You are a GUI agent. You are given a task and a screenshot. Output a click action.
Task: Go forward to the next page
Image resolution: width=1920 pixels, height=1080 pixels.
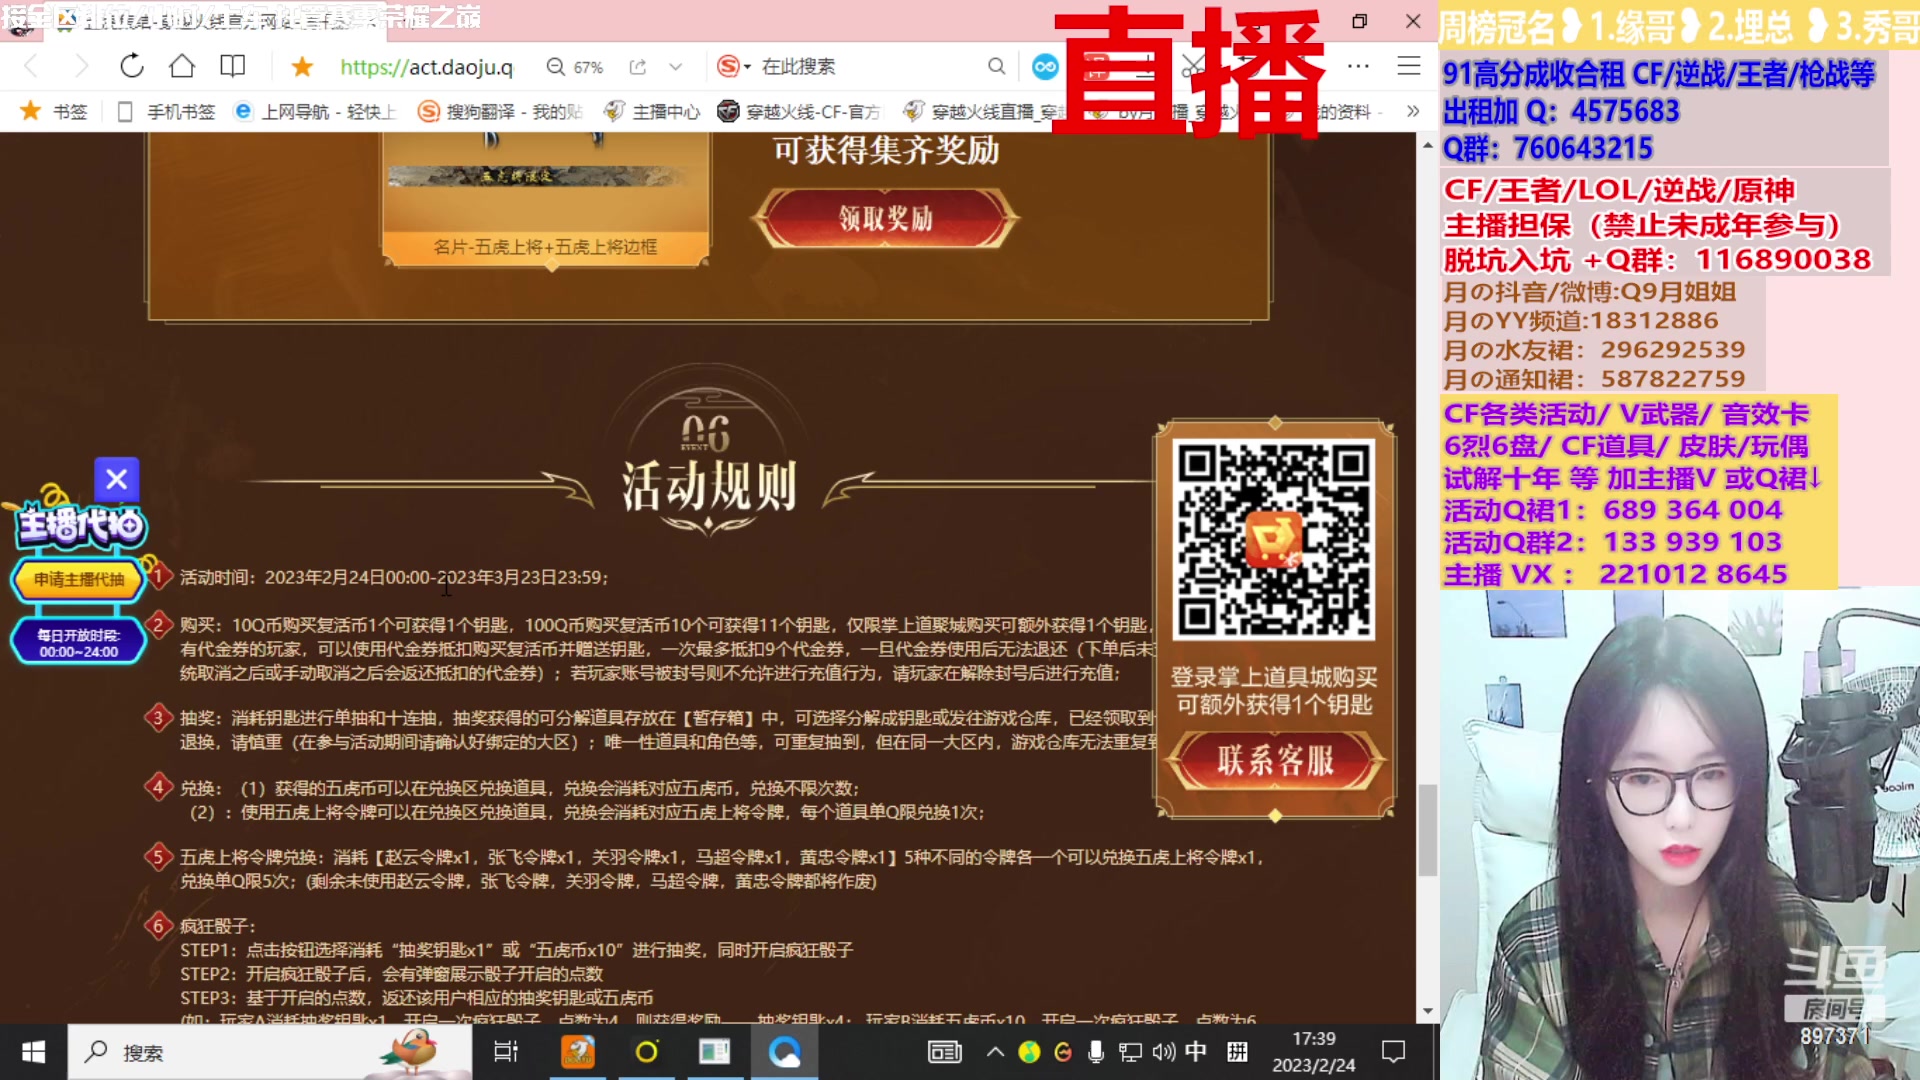81,67
